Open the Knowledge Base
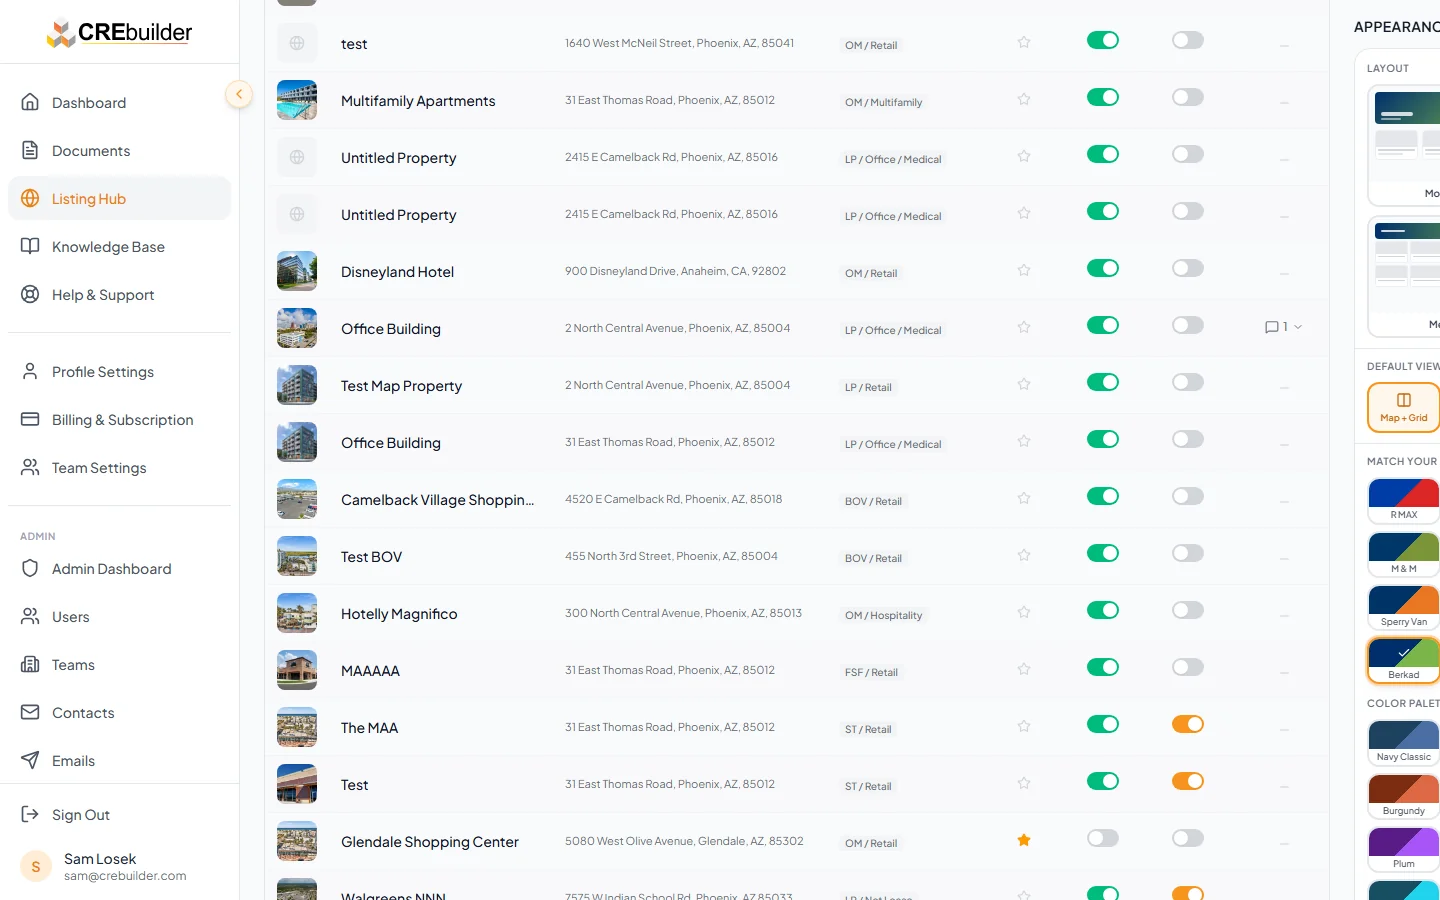Viewport: 1440px width, 900px height. 108,246
